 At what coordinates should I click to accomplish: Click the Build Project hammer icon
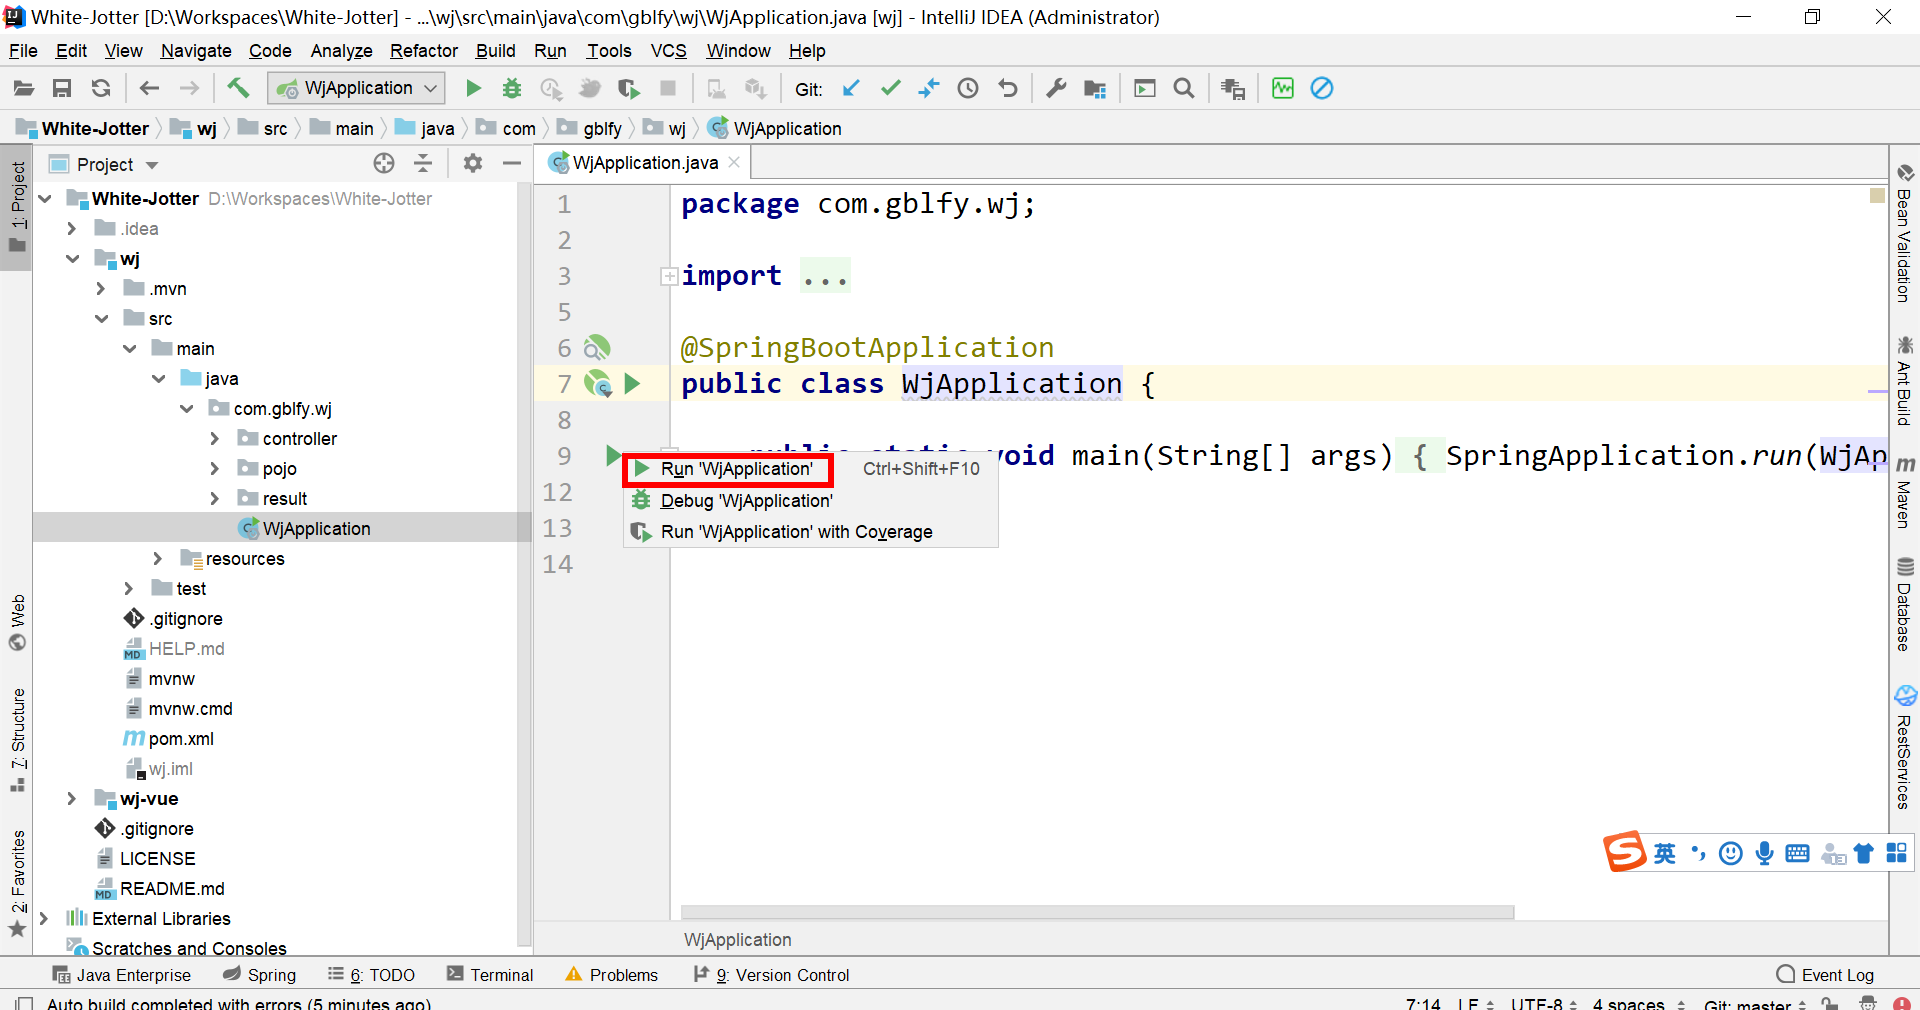coord(238,88)
